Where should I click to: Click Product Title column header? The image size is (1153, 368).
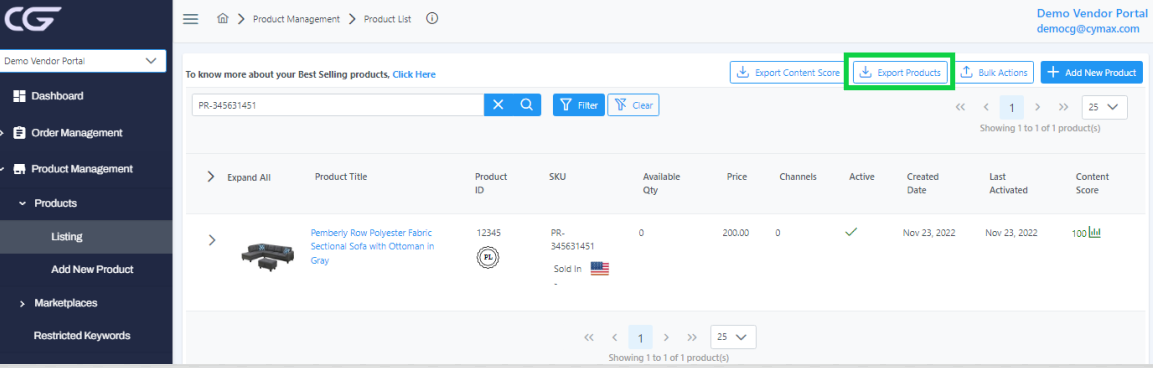tap(341, 177)
